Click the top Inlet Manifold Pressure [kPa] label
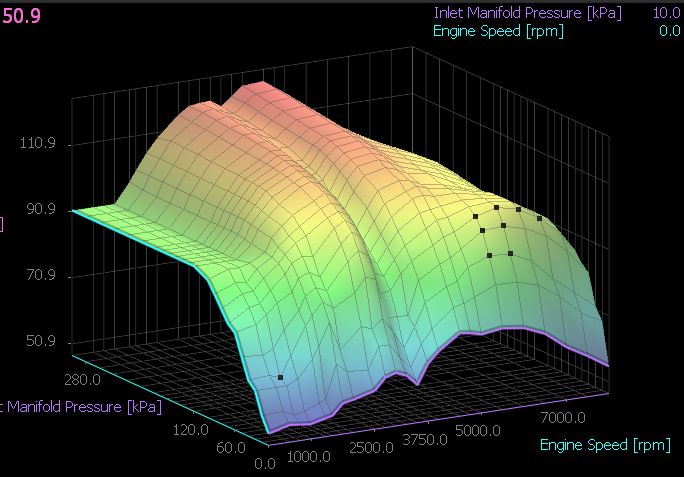Image resolution: width=684 pixels, height=477 pixels. tap(527, 13)
